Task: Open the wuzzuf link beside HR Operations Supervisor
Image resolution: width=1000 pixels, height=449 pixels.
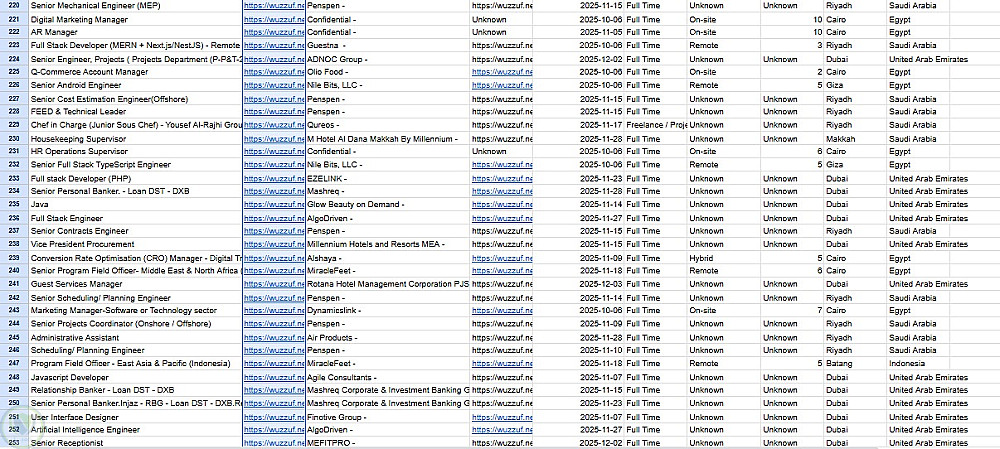Action: pos(274,151)
